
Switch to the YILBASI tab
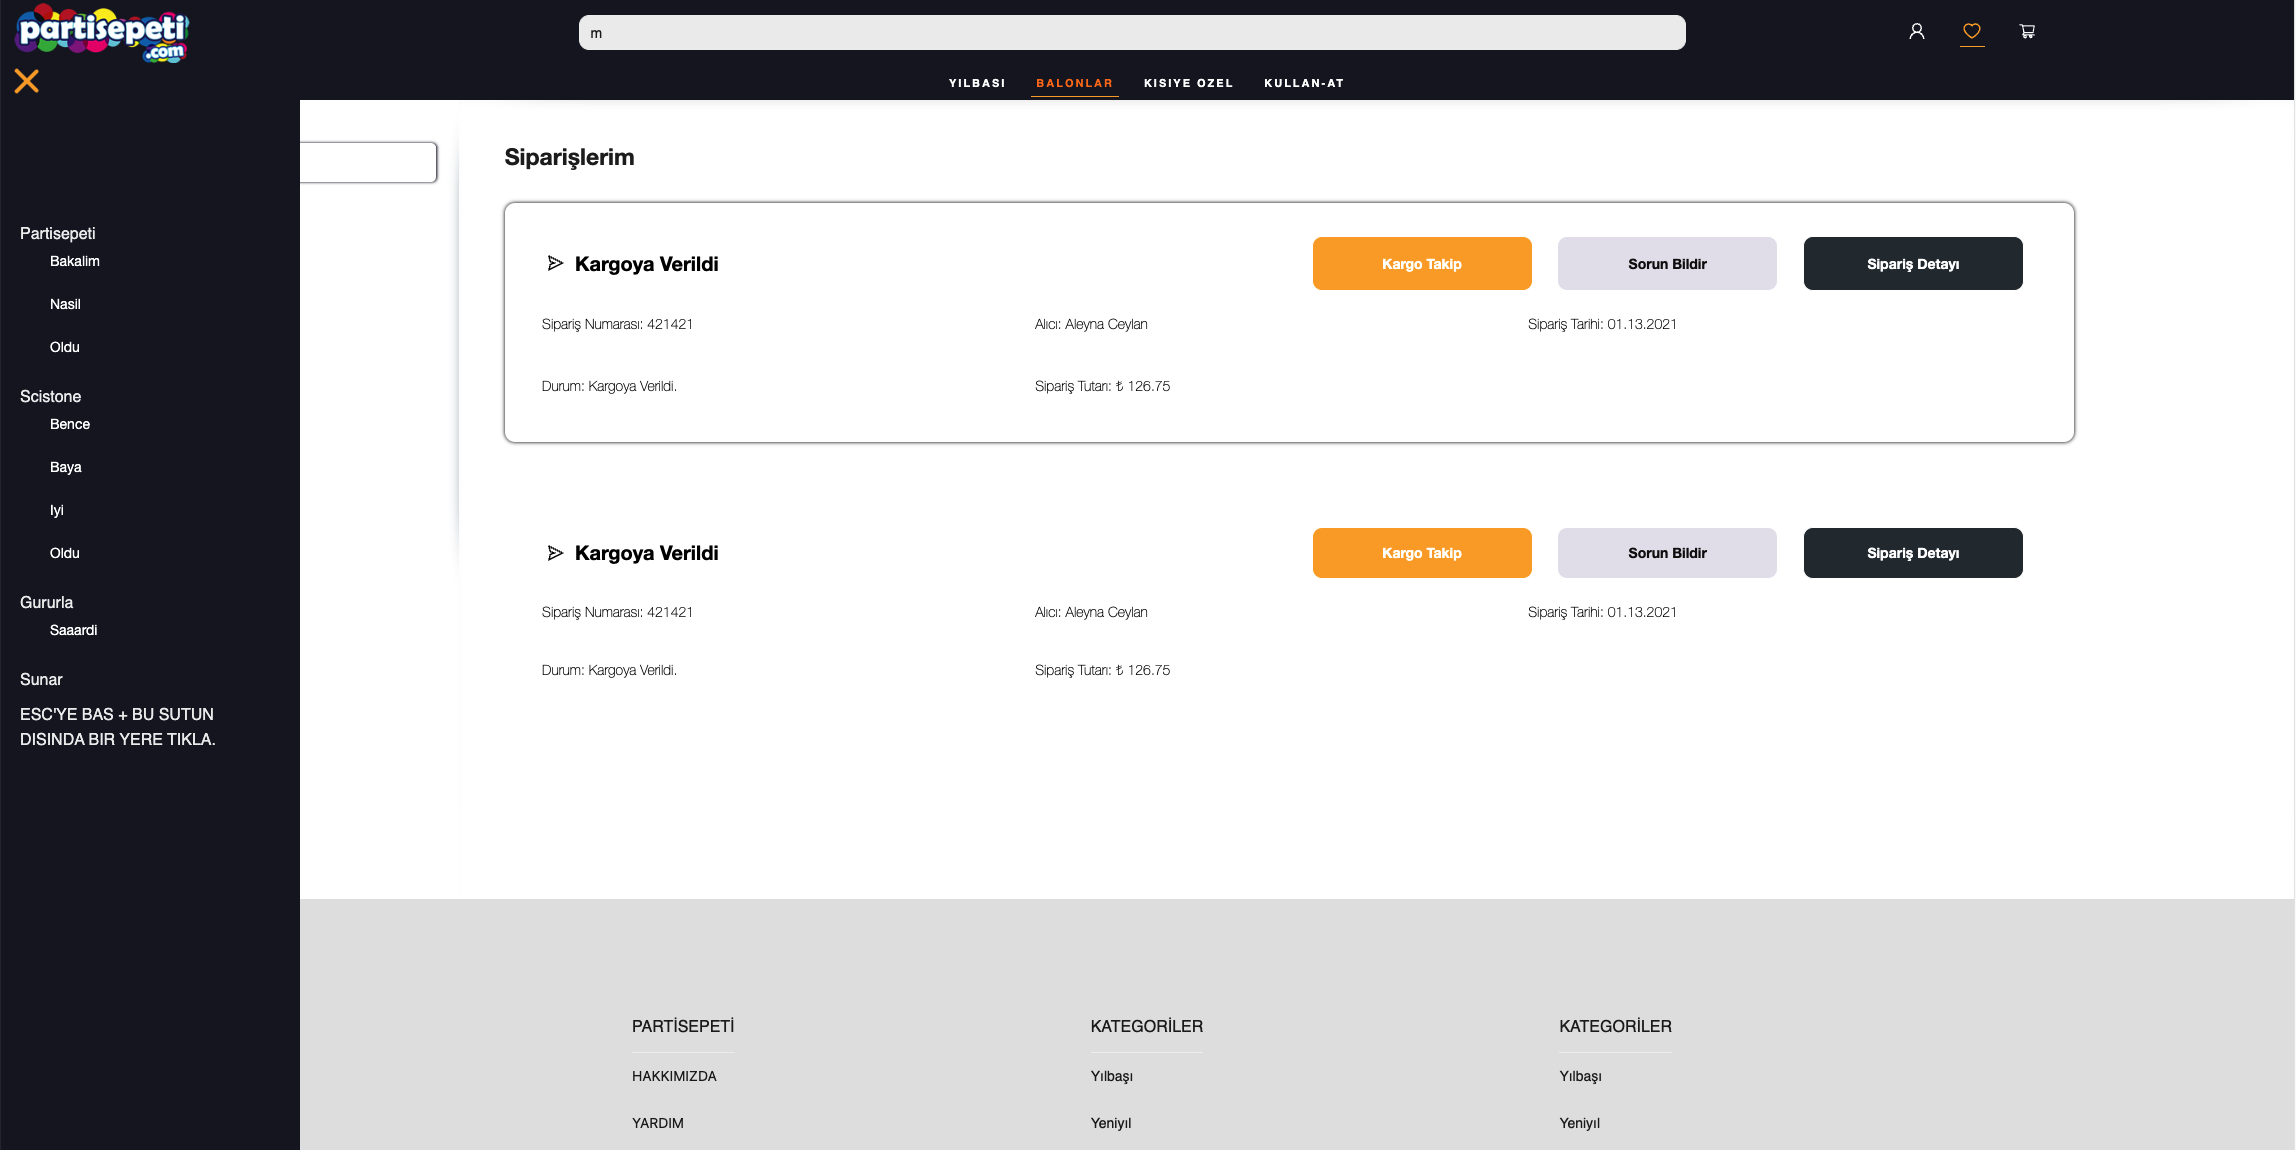coord(977,83)
